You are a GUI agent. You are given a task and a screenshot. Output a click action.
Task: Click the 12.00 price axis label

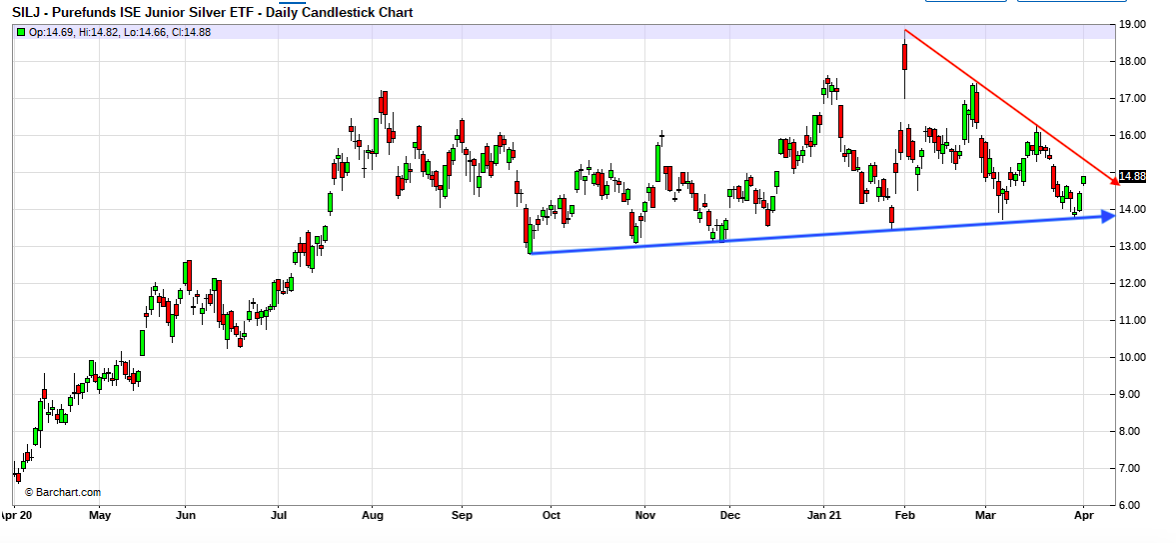click(x=1133, y=284)
